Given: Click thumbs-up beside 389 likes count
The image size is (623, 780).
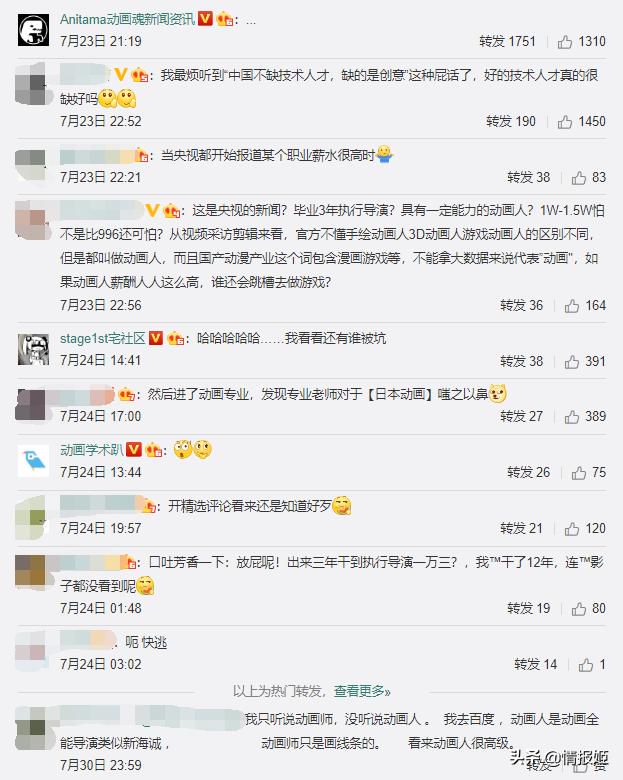Looking at the screenshot, I should tap(572, 417).
